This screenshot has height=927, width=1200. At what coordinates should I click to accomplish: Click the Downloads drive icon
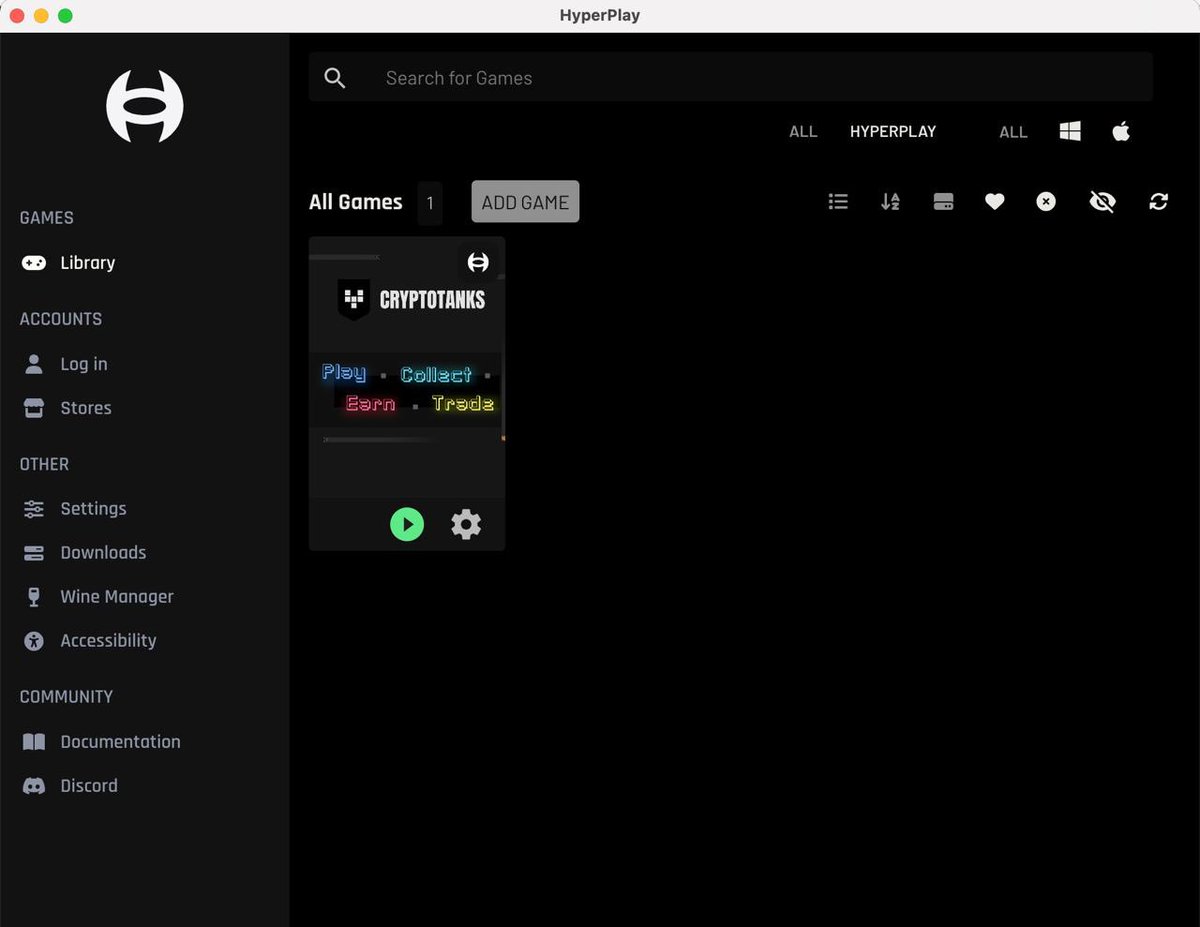coord(34,553)
